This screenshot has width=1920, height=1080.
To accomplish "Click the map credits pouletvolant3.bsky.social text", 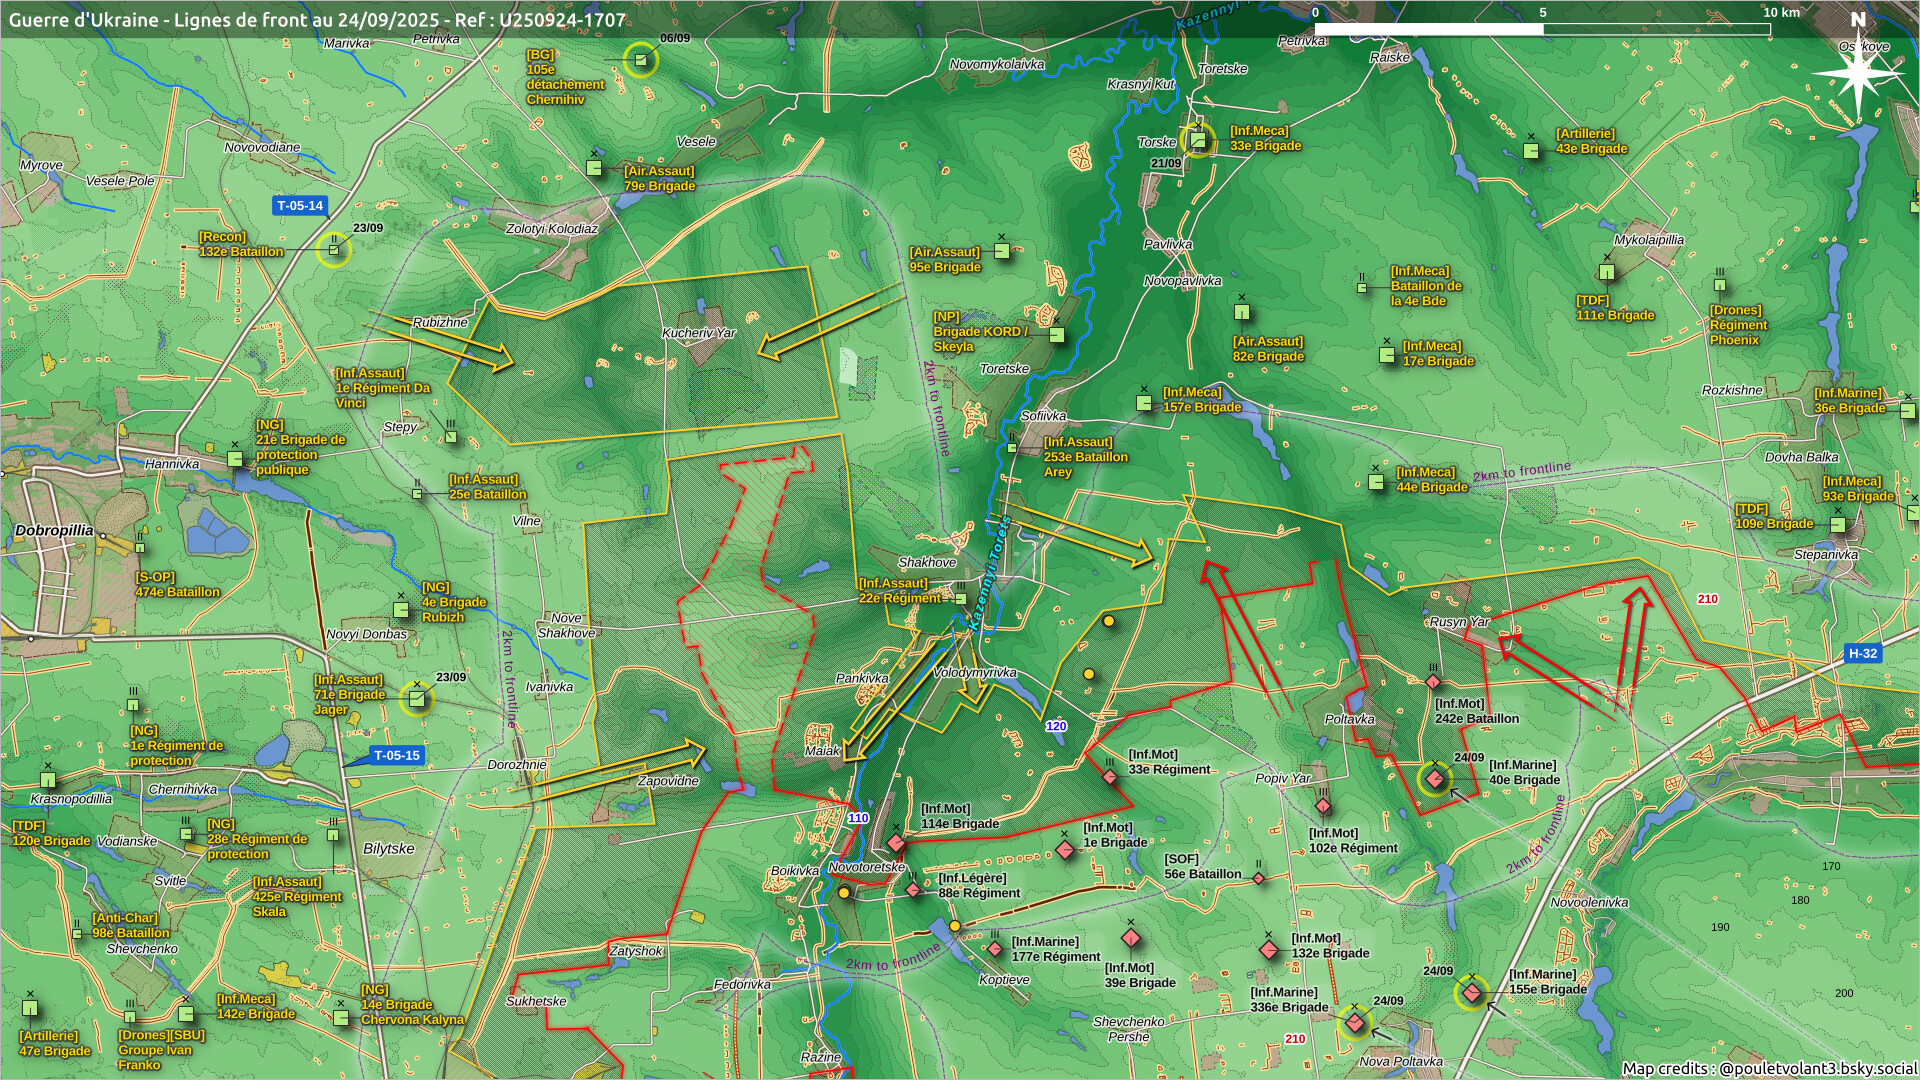I will coord(1768,1068).
